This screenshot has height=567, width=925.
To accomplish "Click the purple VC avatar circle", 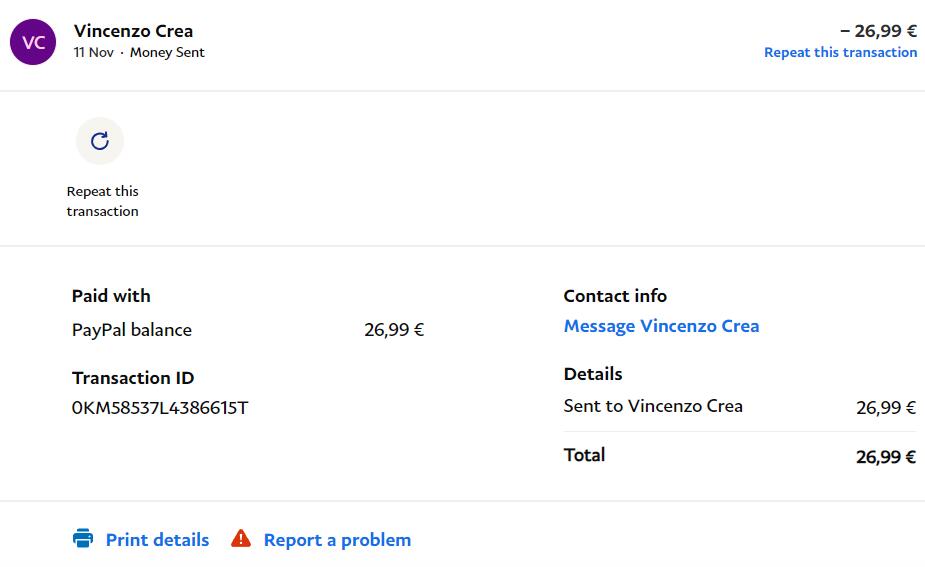I will 33,42.
